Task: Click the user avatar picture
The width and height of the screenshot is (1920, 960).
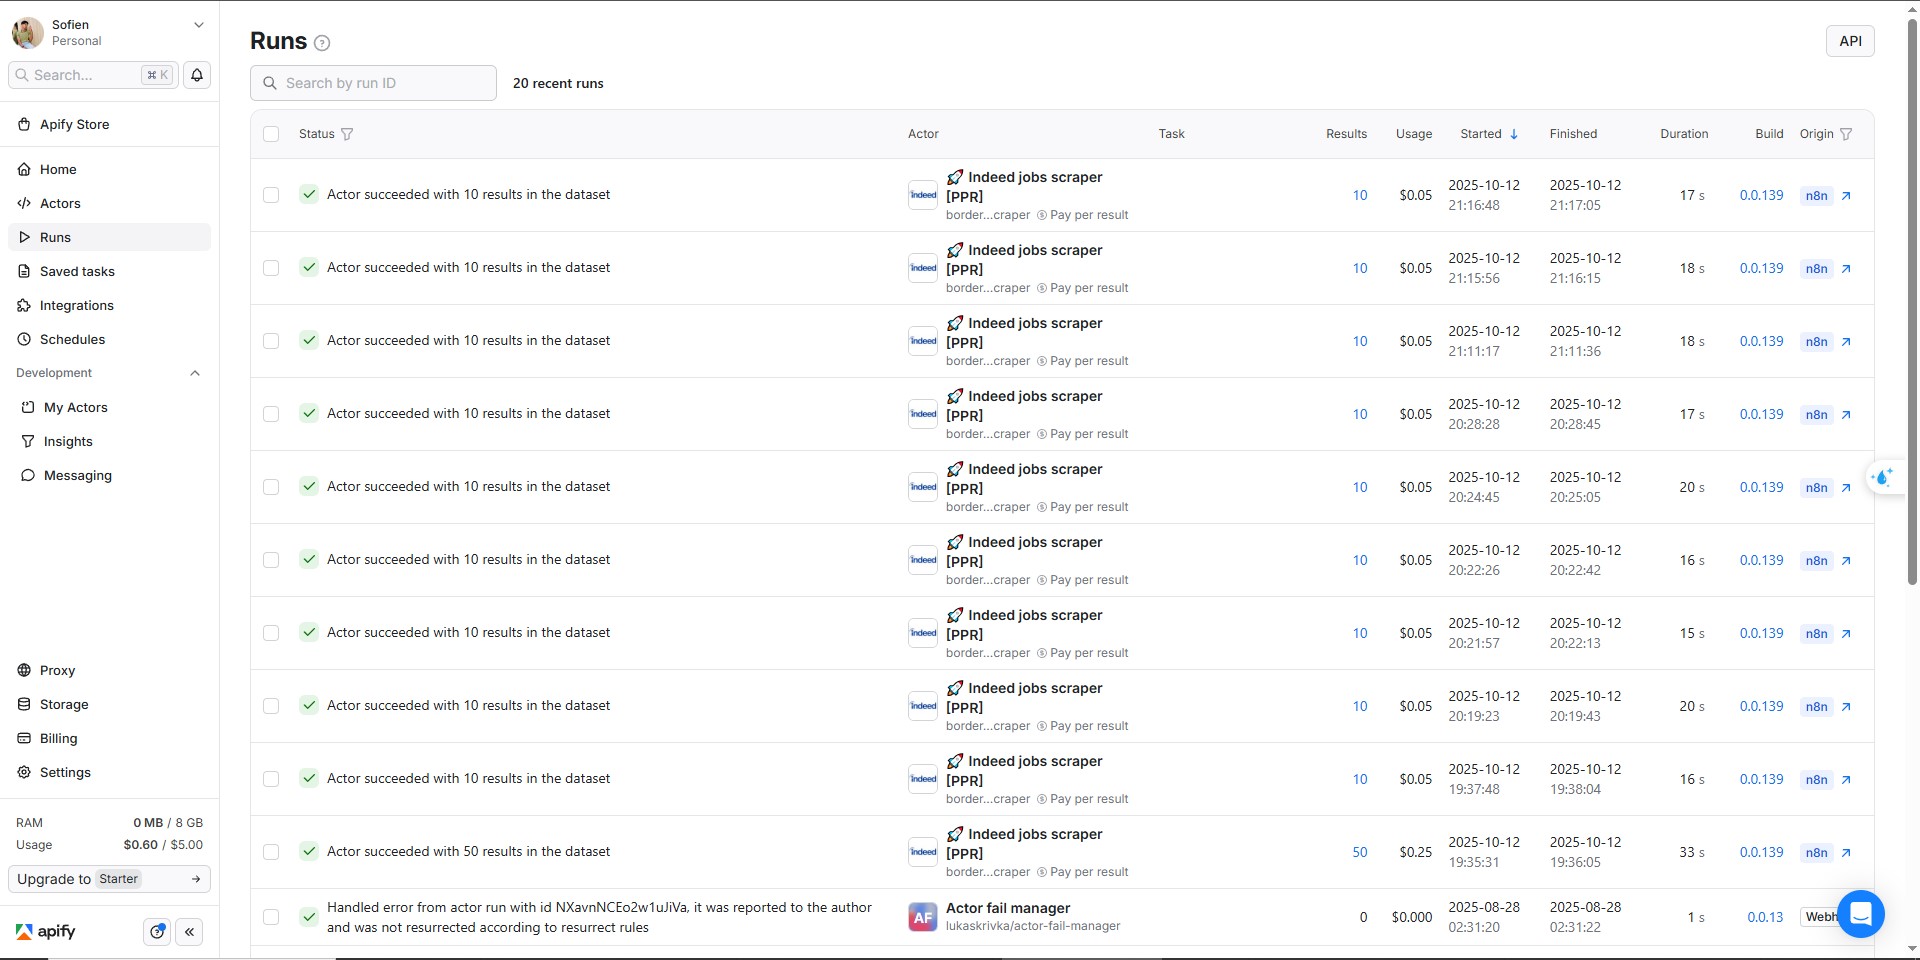Action: [27, 33]
